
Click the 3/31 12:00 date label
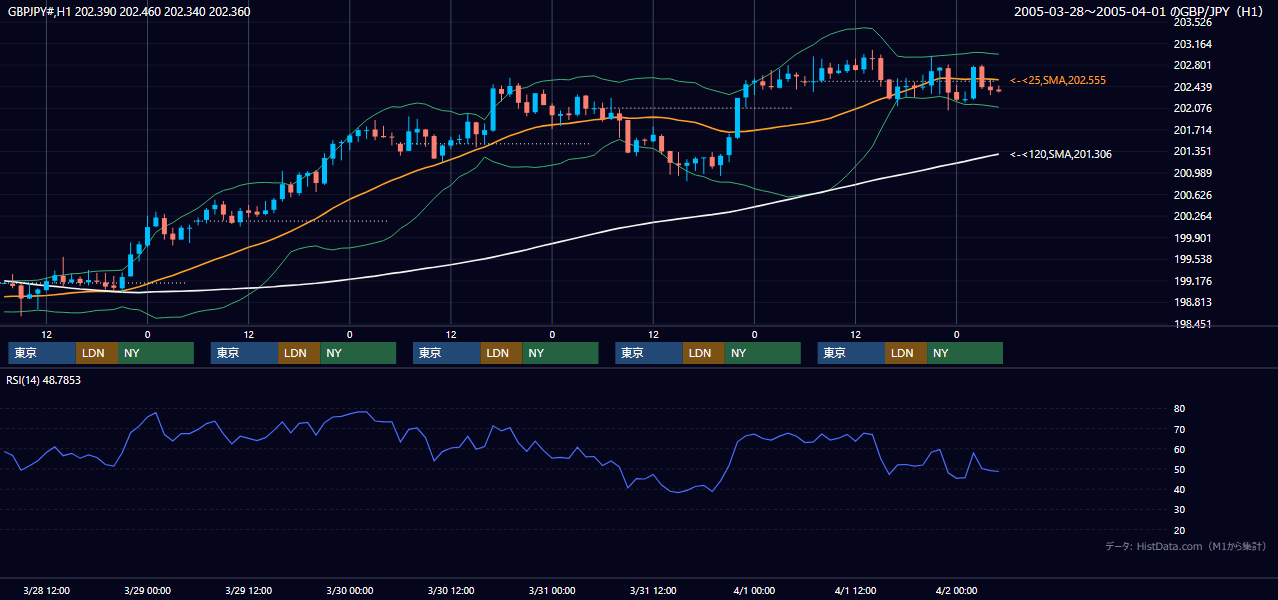tap(653, 590)
